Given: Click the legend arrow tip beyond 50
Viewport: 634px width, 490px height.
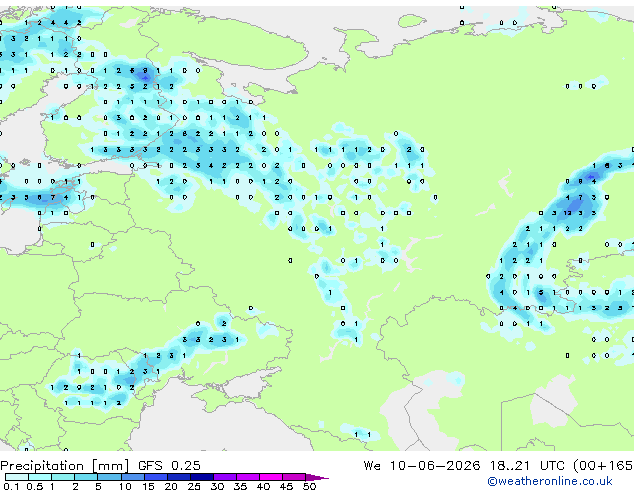Looking at the screenshot, I should [317, 477].
